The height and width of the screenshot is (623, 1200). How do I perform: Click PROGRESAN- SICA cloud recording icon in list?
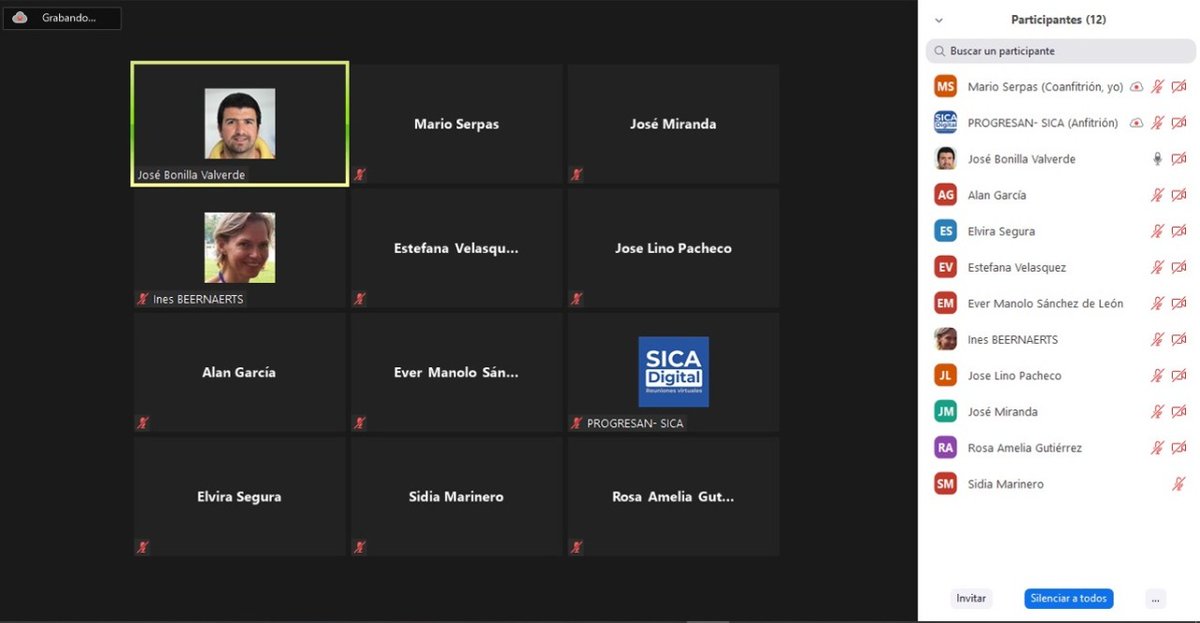(1137, 123)
